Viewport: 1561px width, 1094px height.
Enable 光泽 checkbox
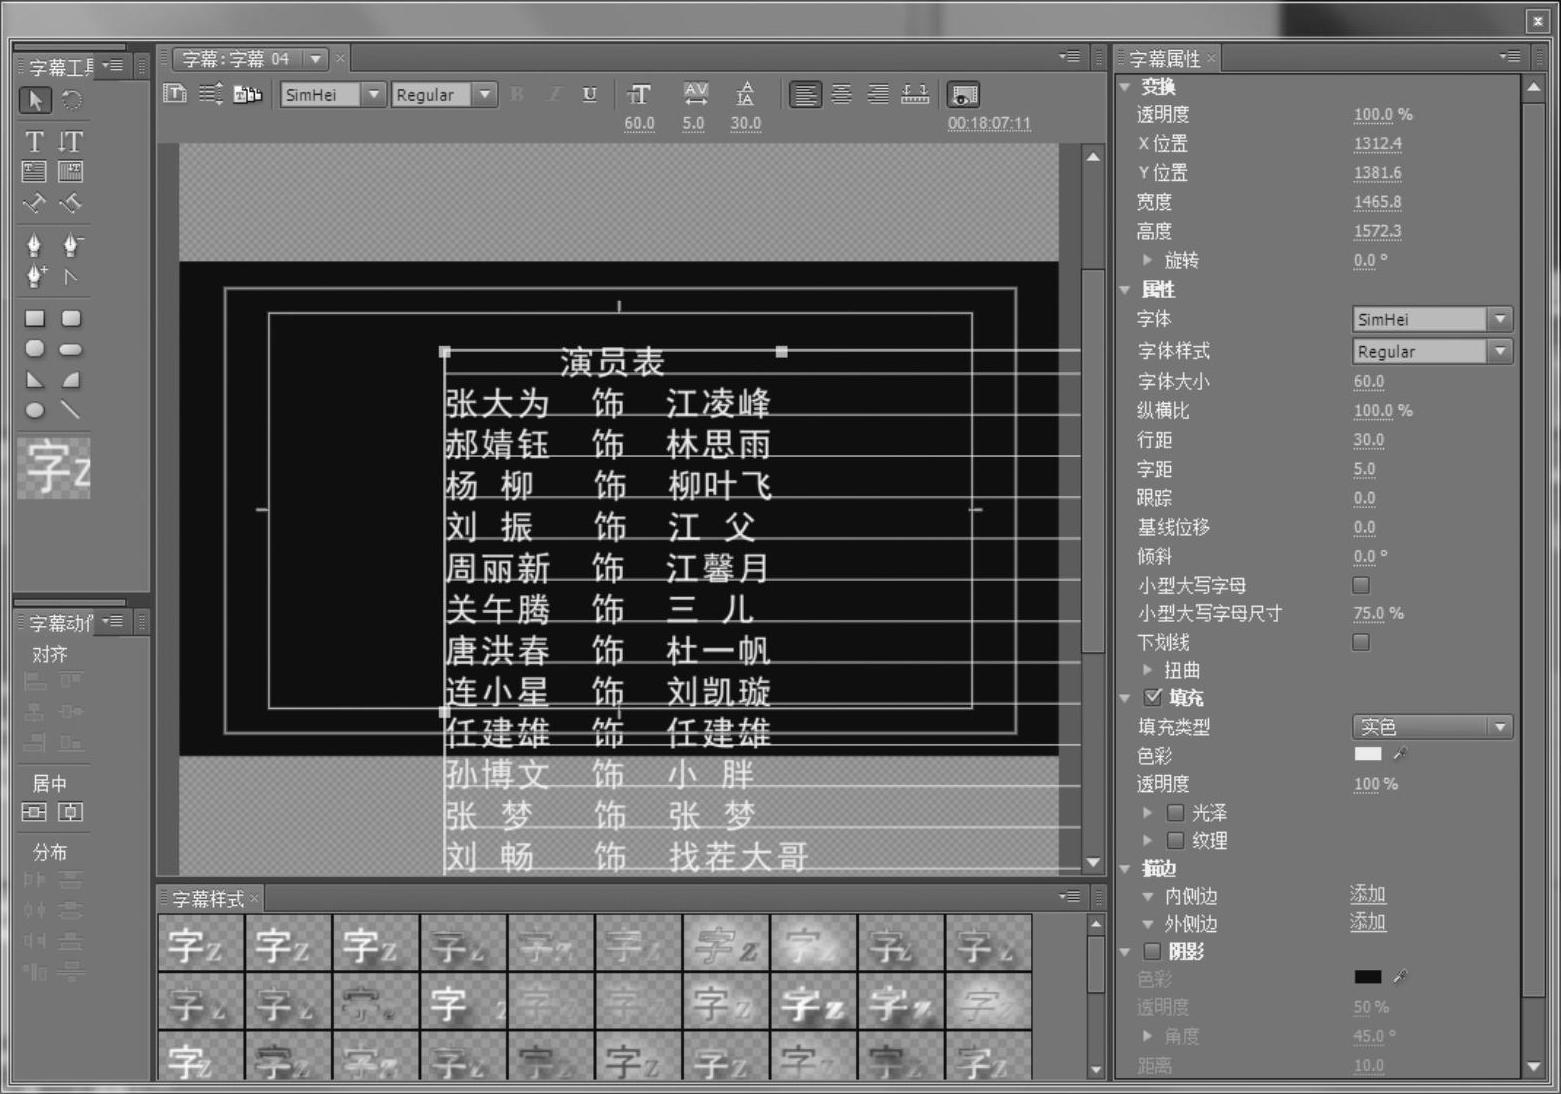(x=1176, y=812)
